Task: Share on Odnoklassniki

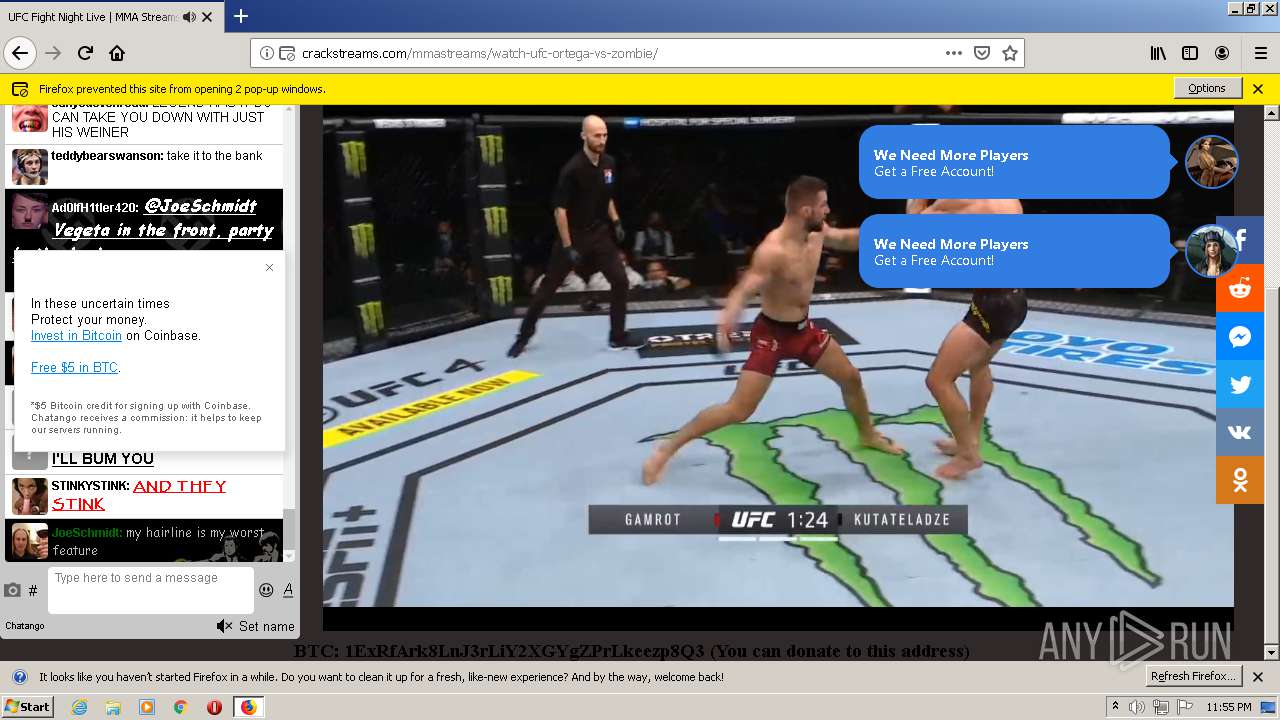Action: 1240,481
